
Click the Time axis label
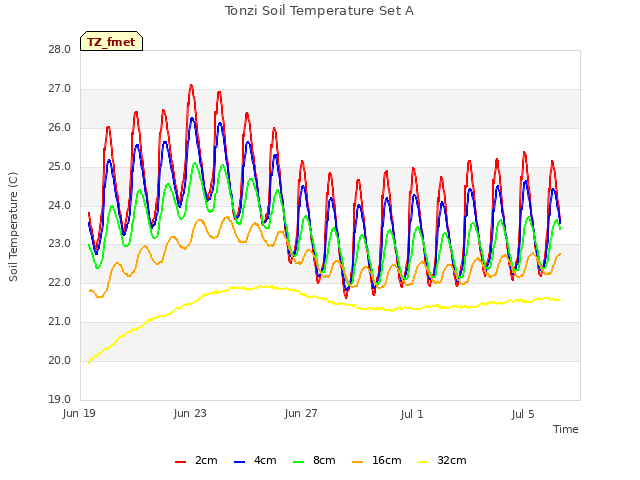566,429
